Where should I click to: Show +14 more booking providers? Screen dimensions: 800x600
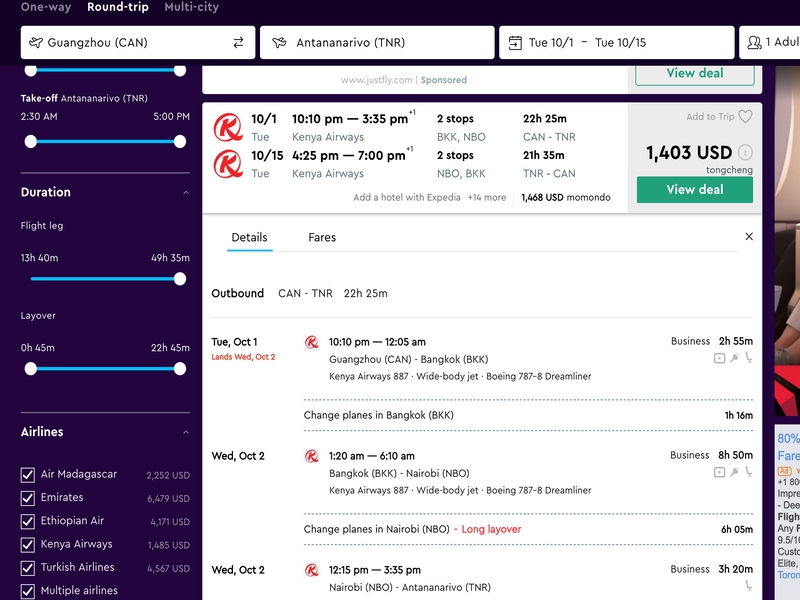pyautogui.click(x=487, y=197)
